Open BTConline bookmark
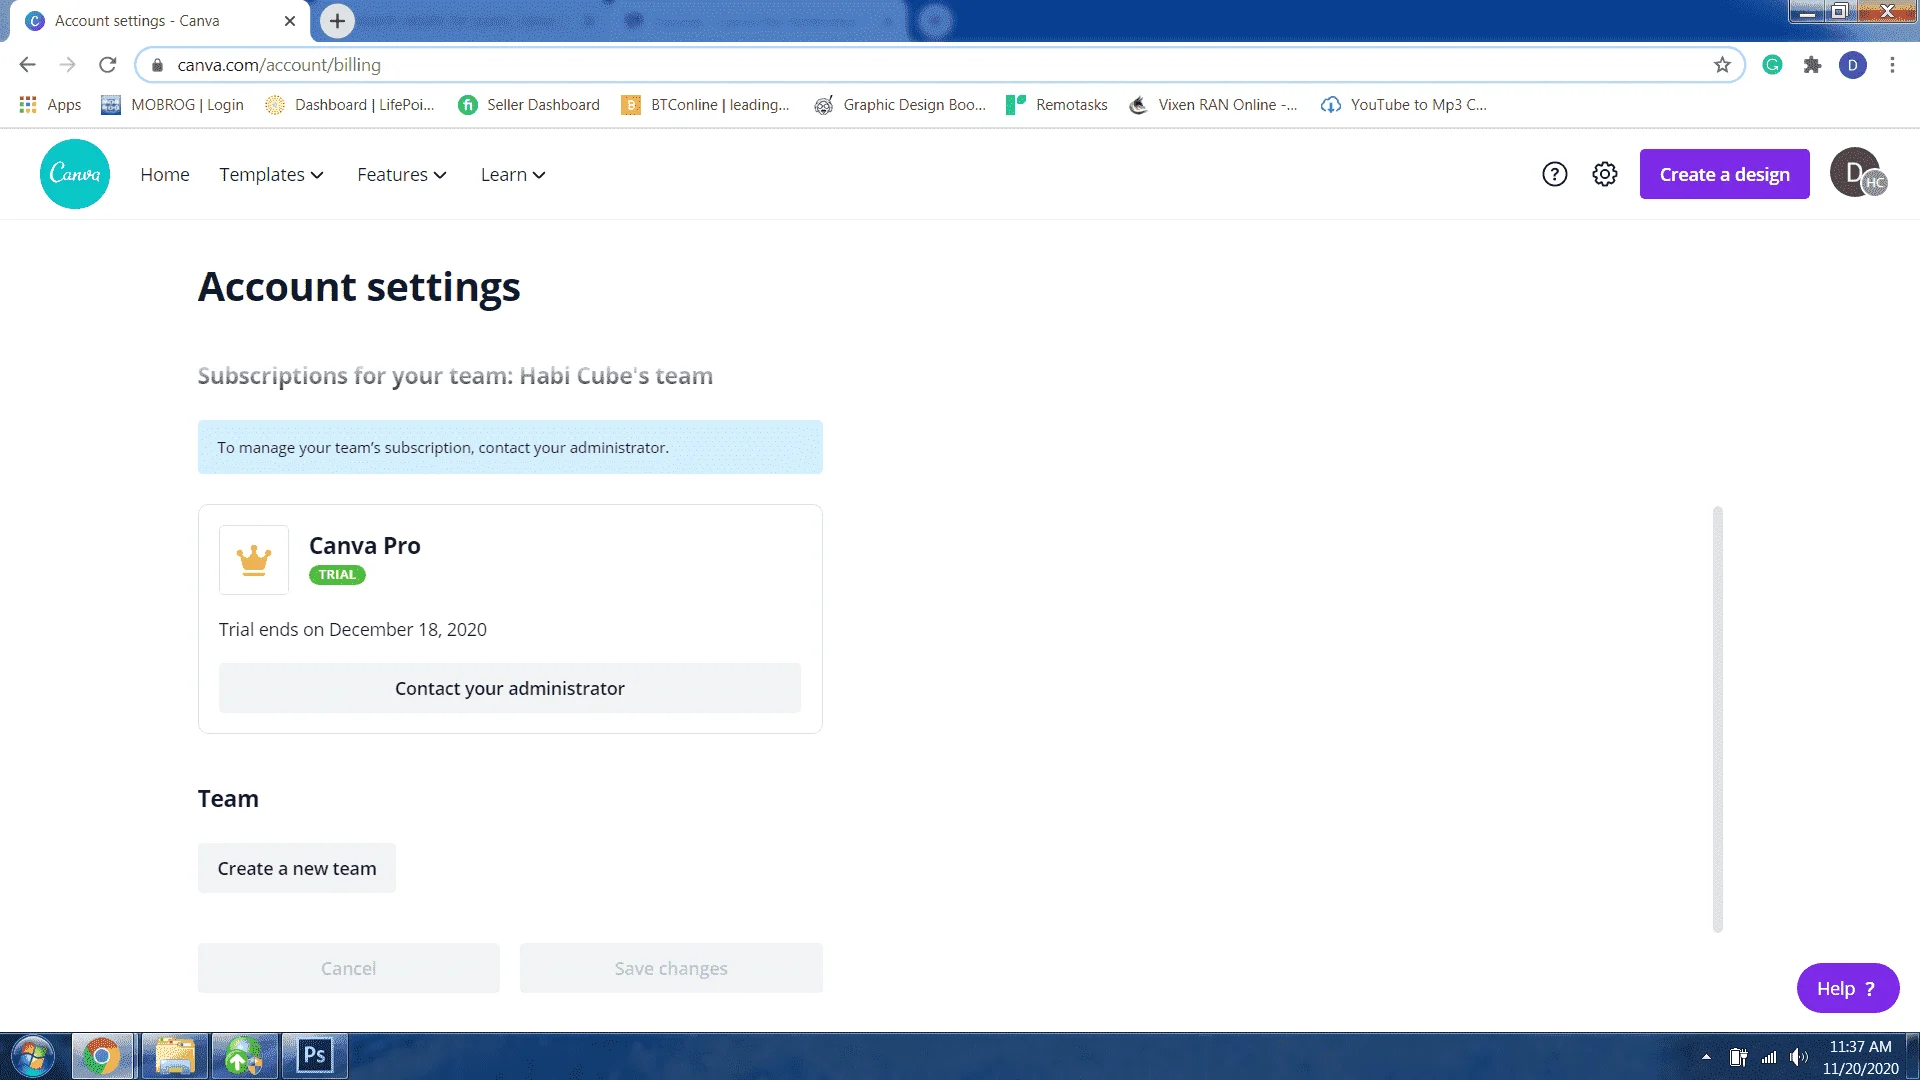Viewport: 1920px width, 1080px height. tap(705, 105)
